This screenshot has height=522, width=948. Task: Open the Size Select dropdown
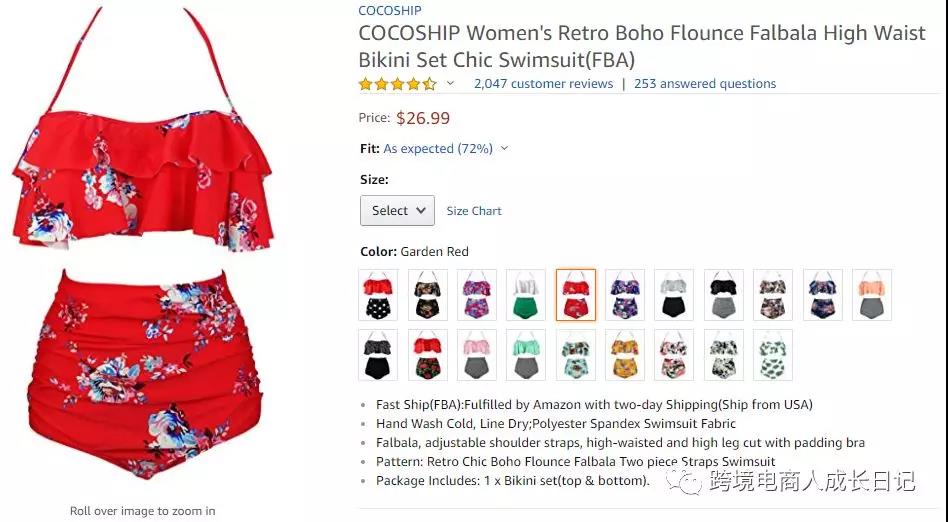pos(397,210)
